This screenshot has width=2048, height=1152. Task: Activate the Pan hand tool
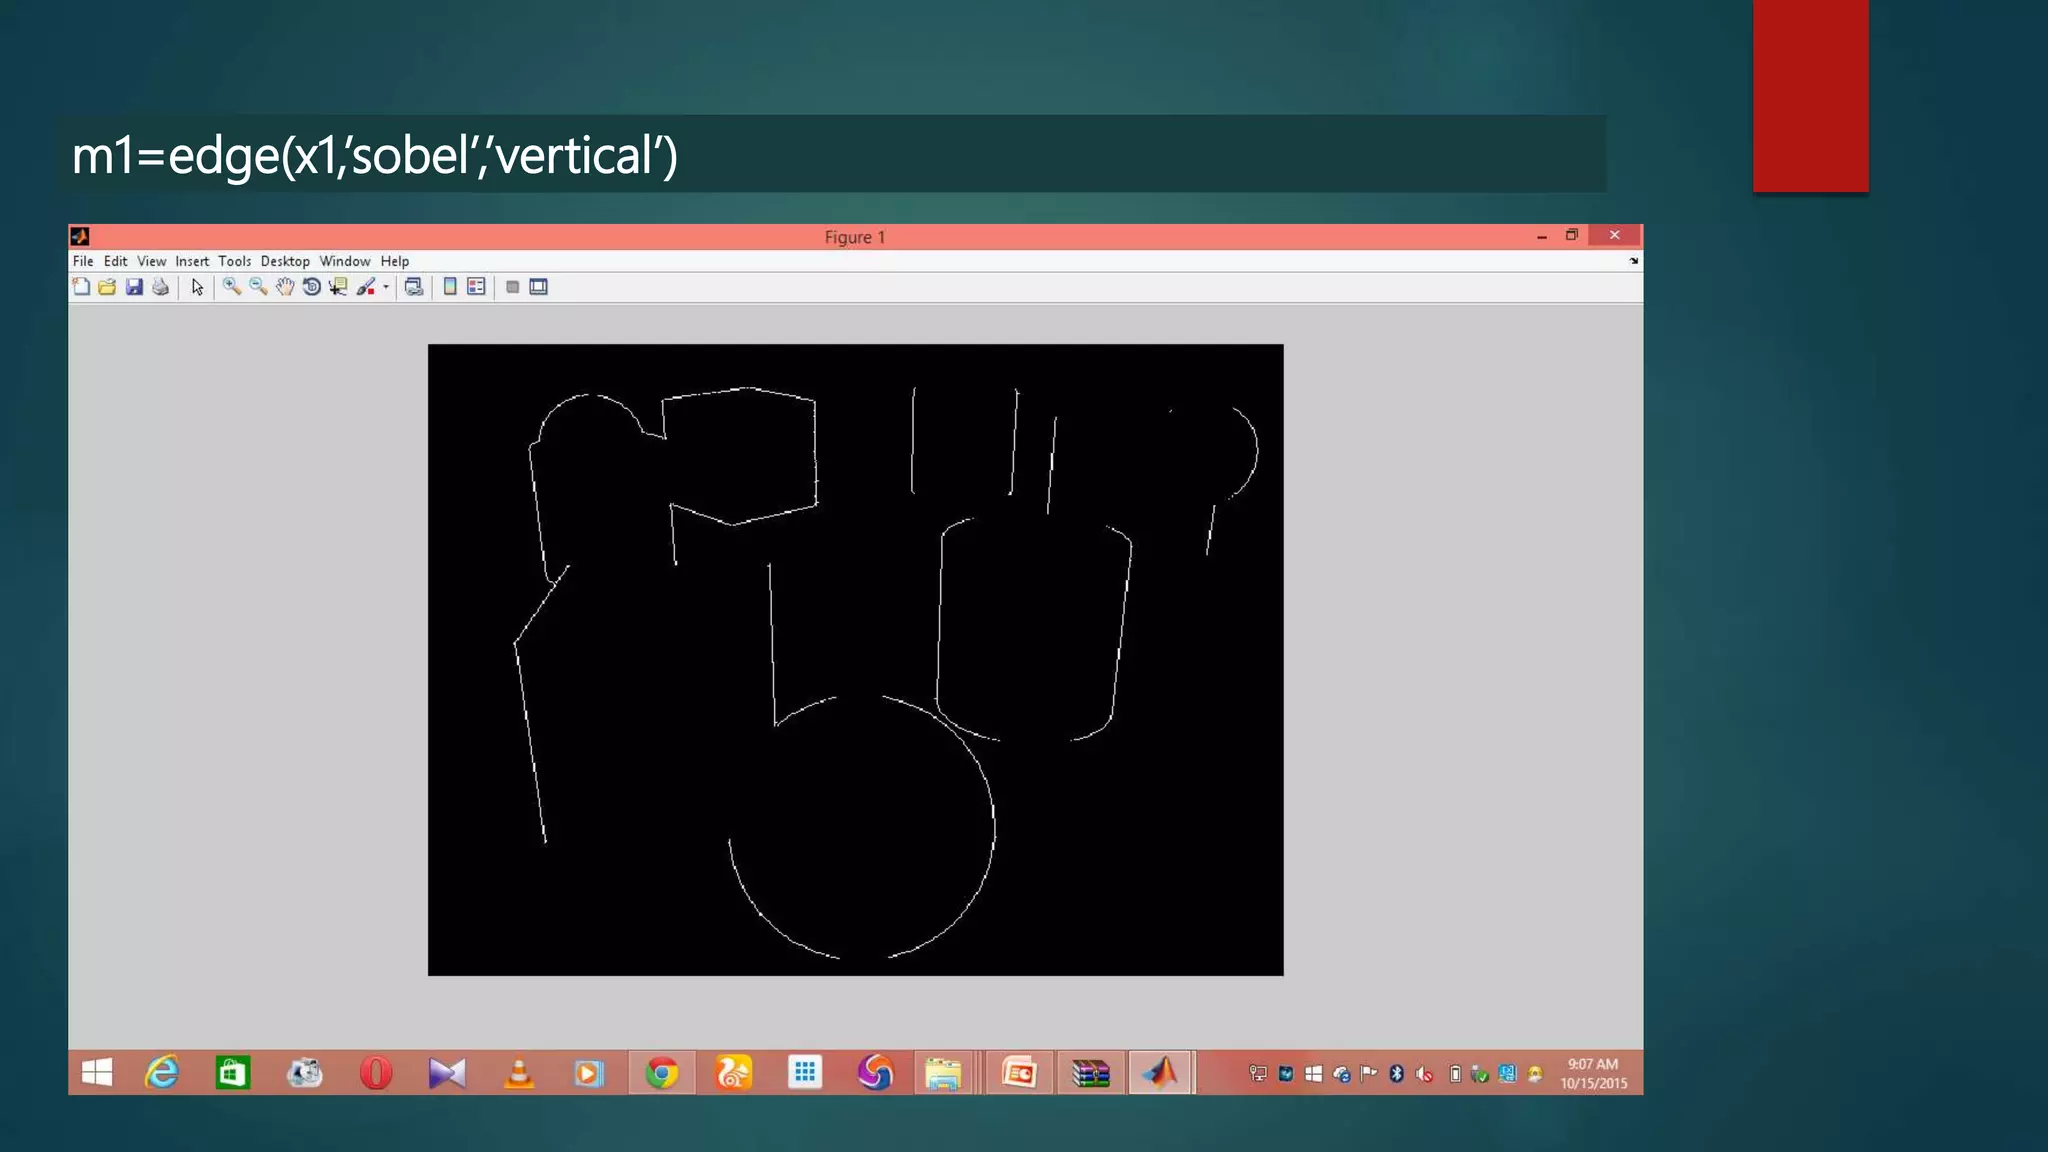click(285, 287)
